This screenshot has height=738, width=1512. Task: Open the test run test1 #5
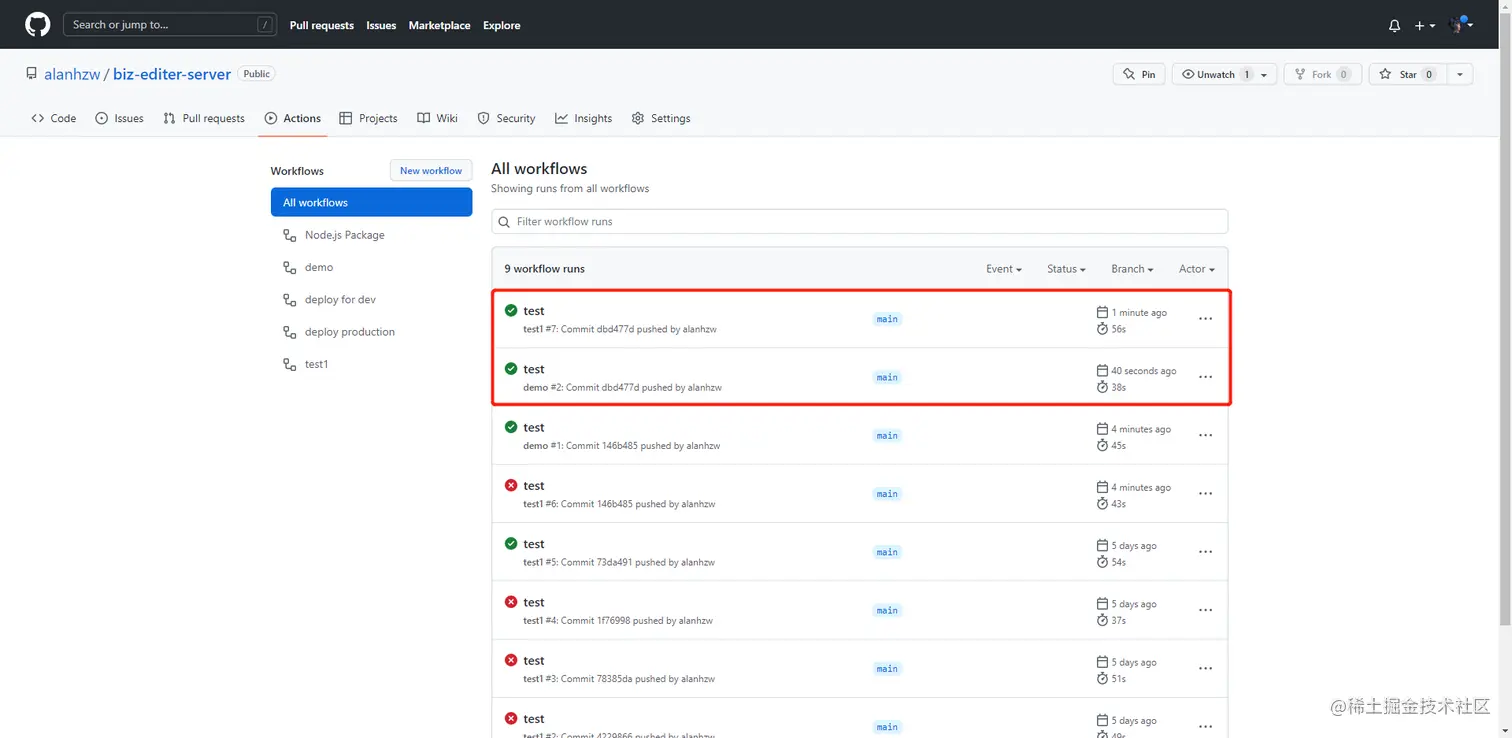(x=534, y=544)
